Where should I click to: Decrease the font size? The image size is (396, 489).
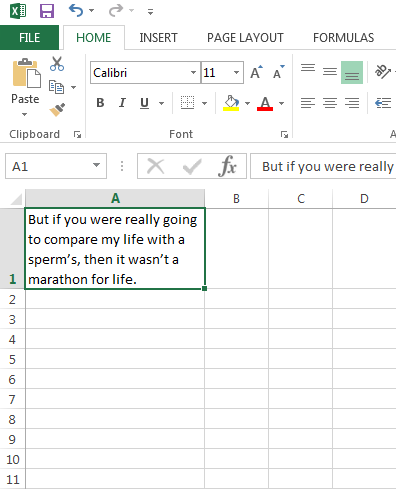pyautogui.click(x=279, y=72)
